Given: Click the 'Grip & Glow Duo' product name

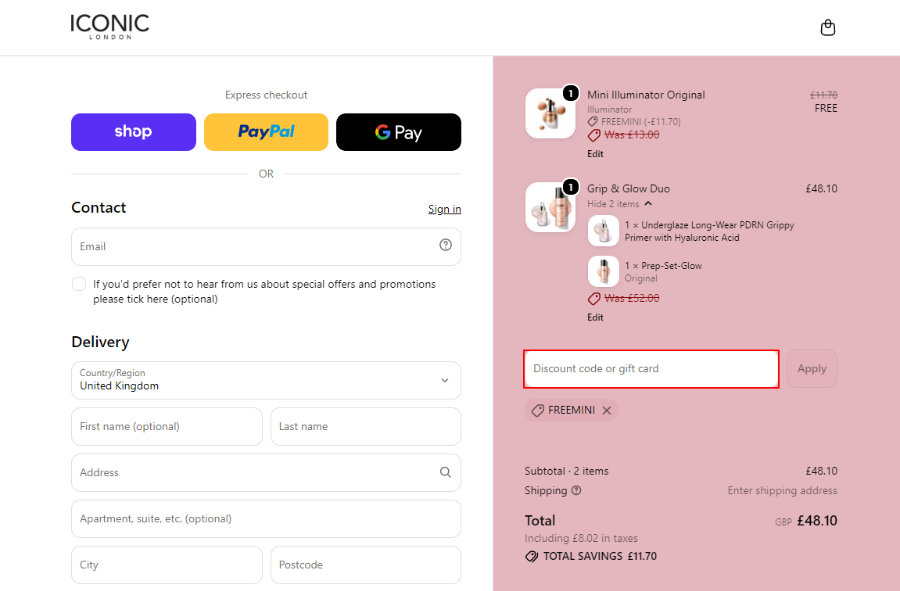Looking at the screenshot, I should (628, 189).
